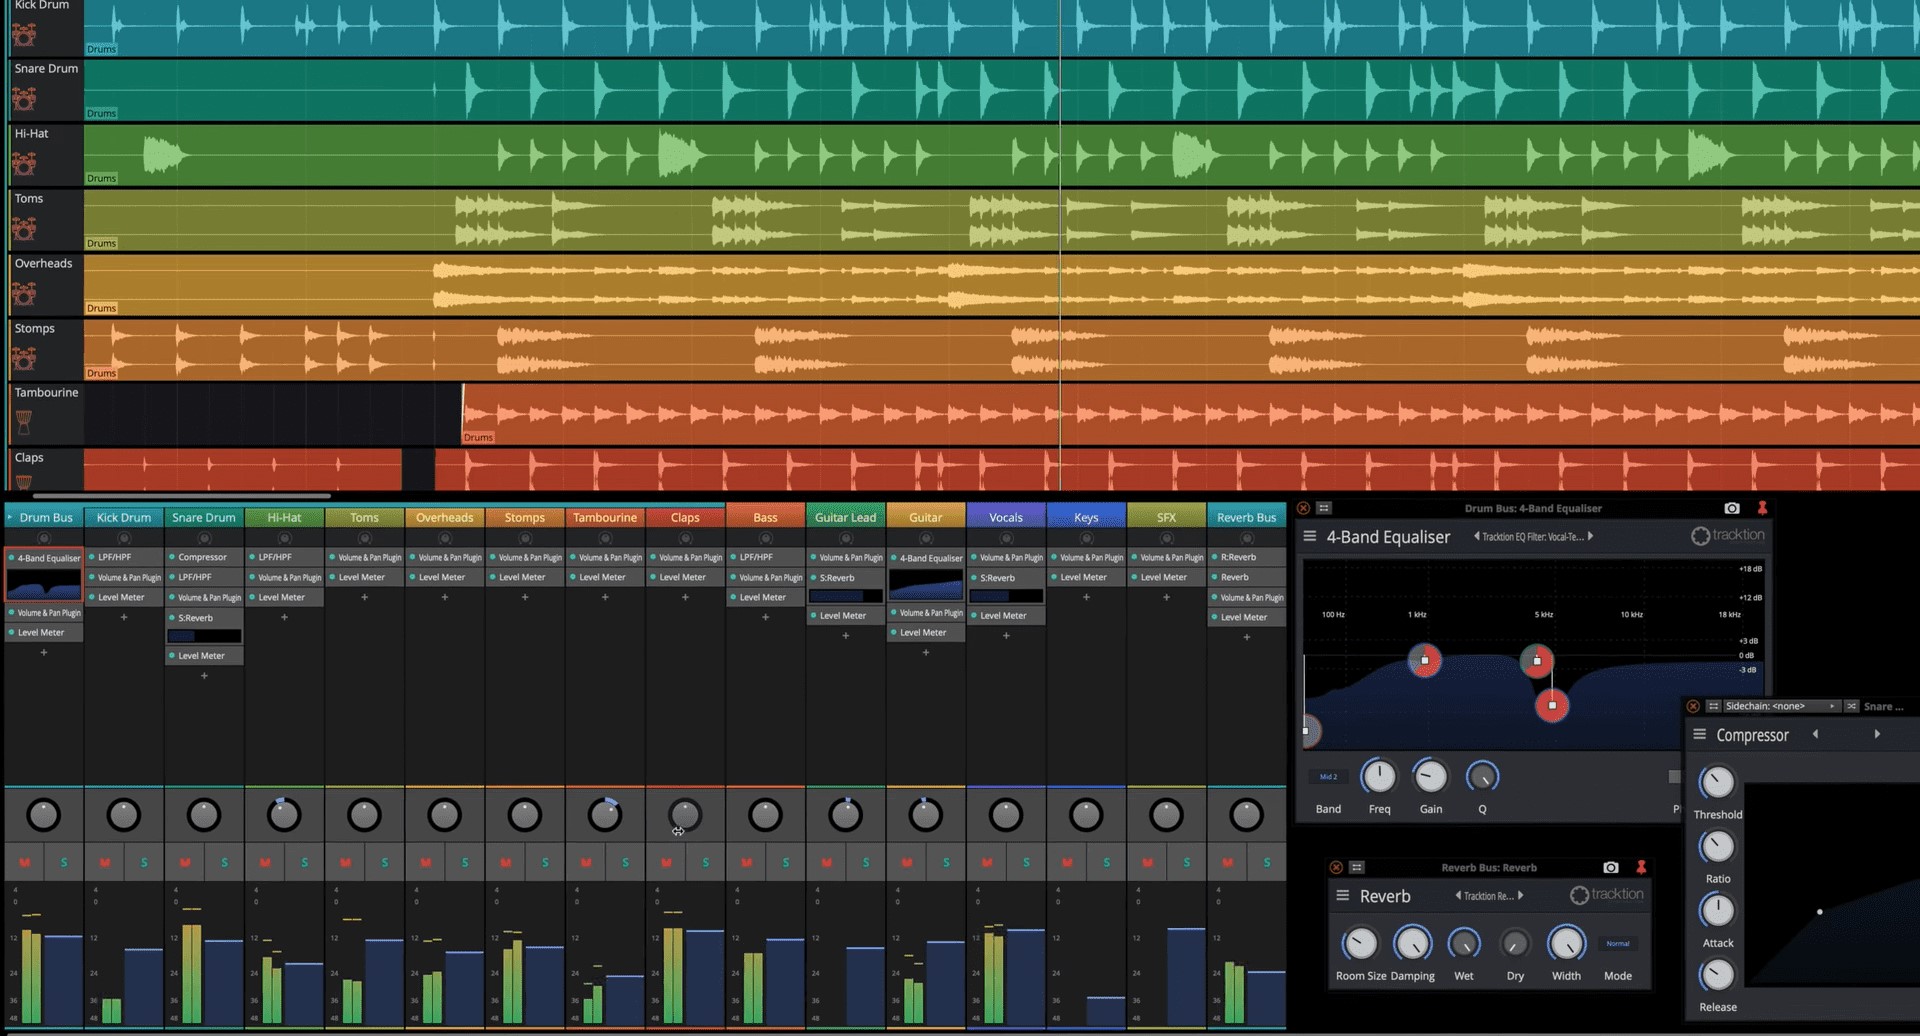The height and width of the screenshot is (1036, 1920).
Task: Select the Keys channel header
Action: pos(1086,517)
